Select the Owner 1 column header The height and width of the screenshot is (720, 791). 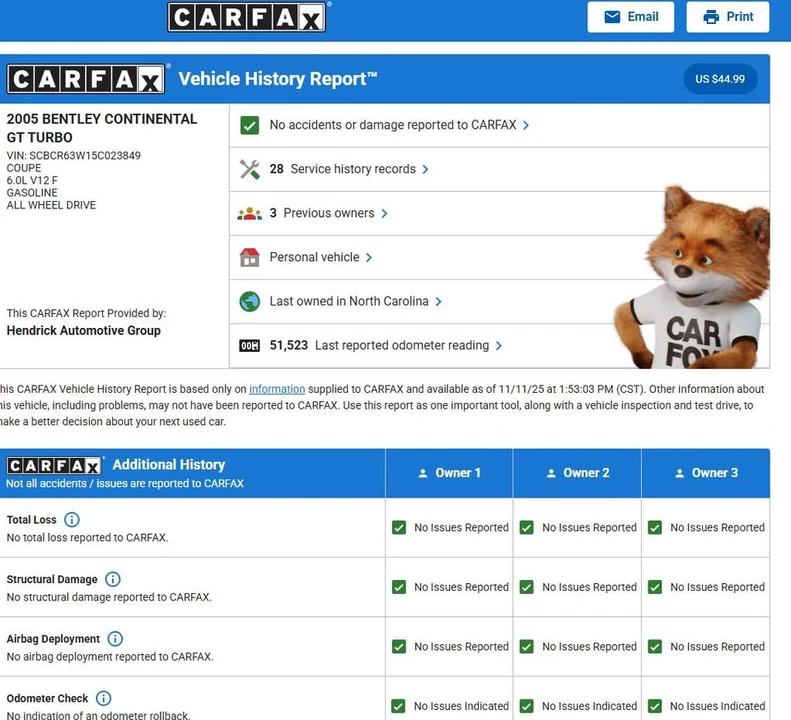[449, 473]
